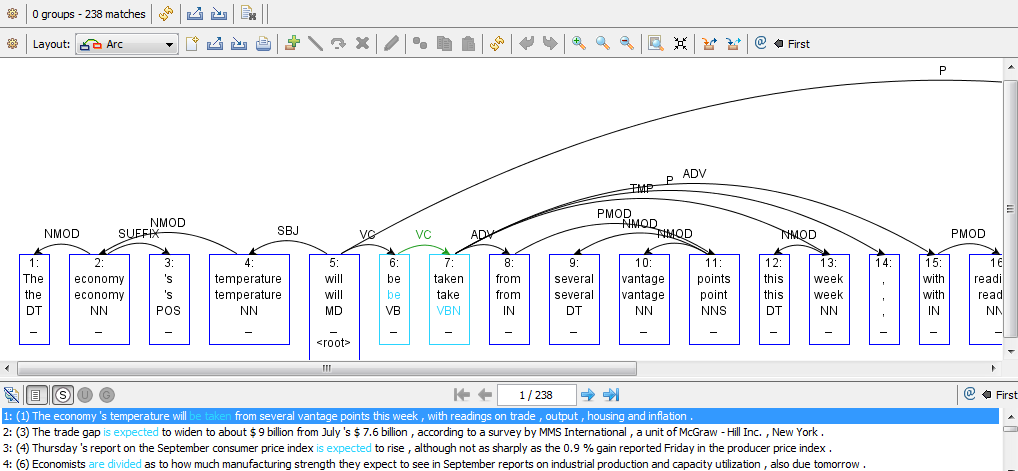The height and width of the screenshot is (471, 1018).
Task: Click the bottom-left filter icon
Action: [x=12, y=394]
